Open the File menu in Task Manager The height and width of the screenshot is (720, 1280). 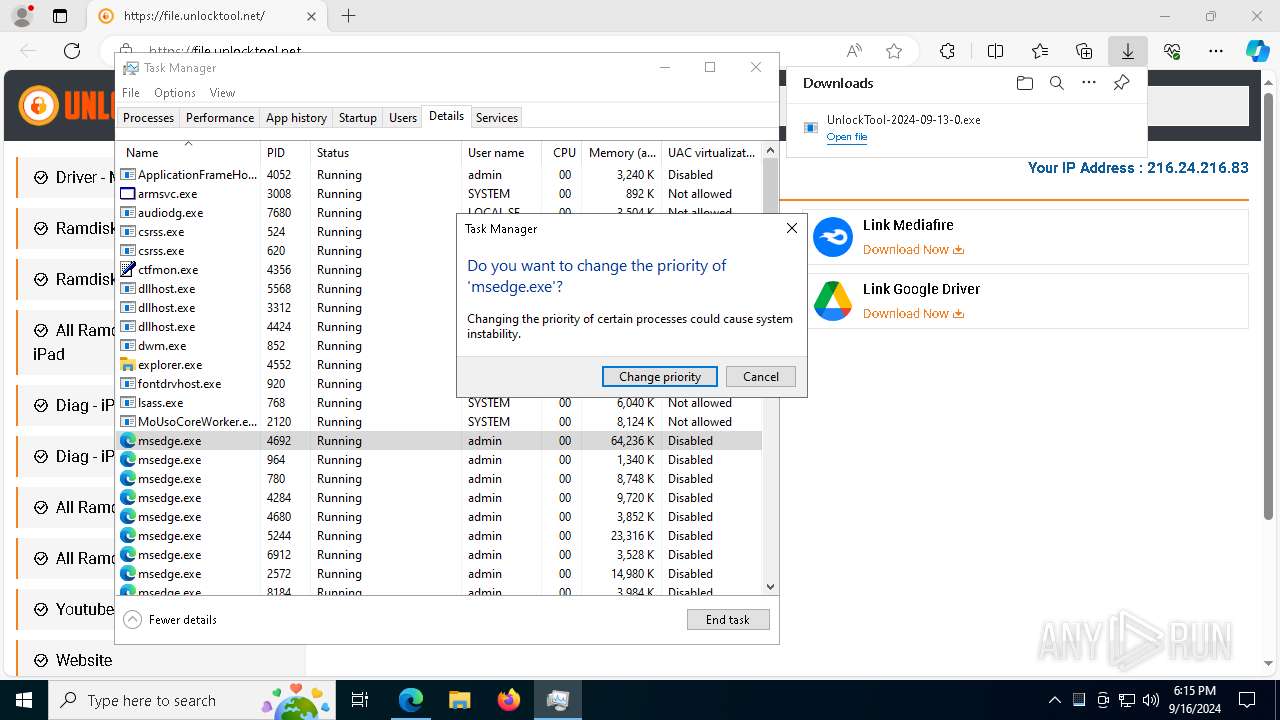pos(131,93)
